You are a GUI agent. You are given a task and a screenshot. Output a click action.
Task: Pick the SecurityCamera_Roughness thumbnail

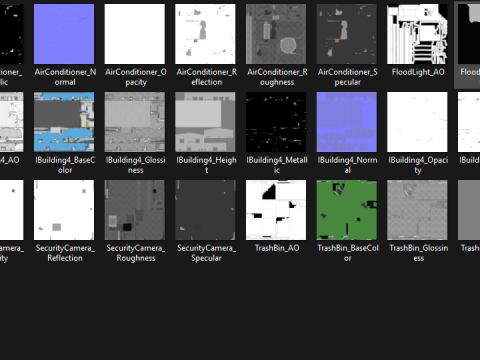click(135, 210)
